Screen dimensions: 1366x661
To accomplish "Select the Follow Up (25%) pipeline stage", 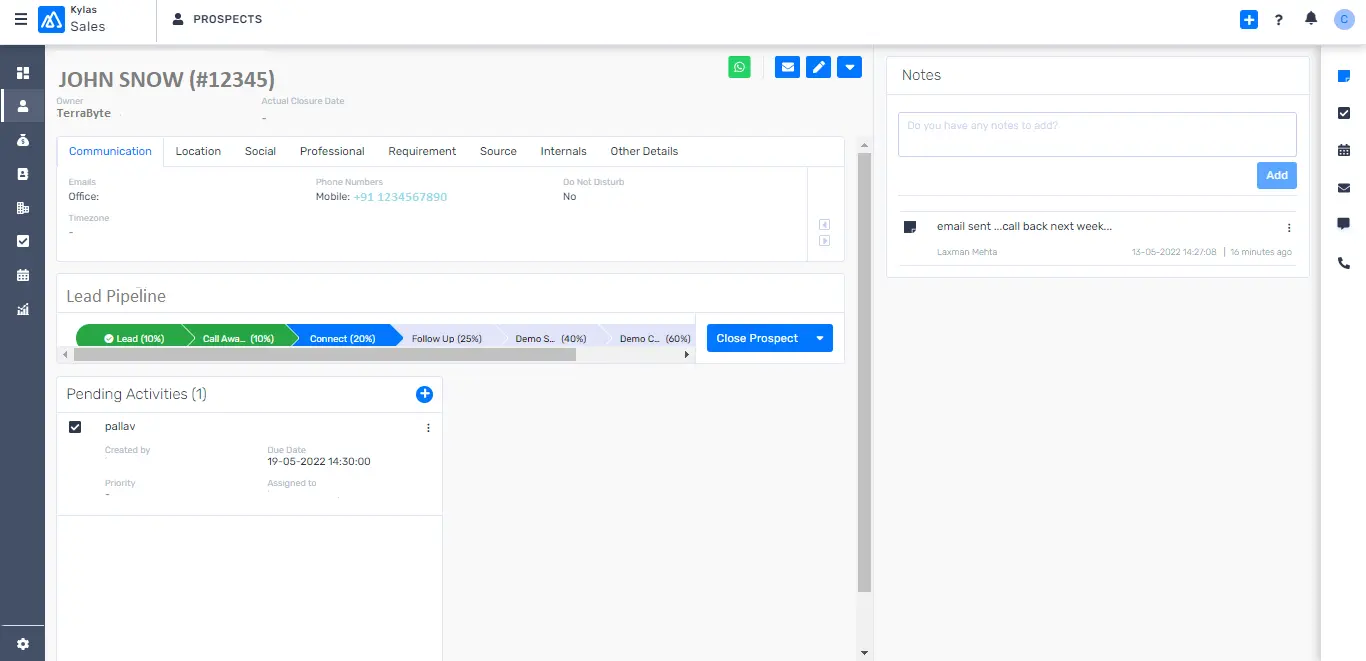I will pos(447,337).
